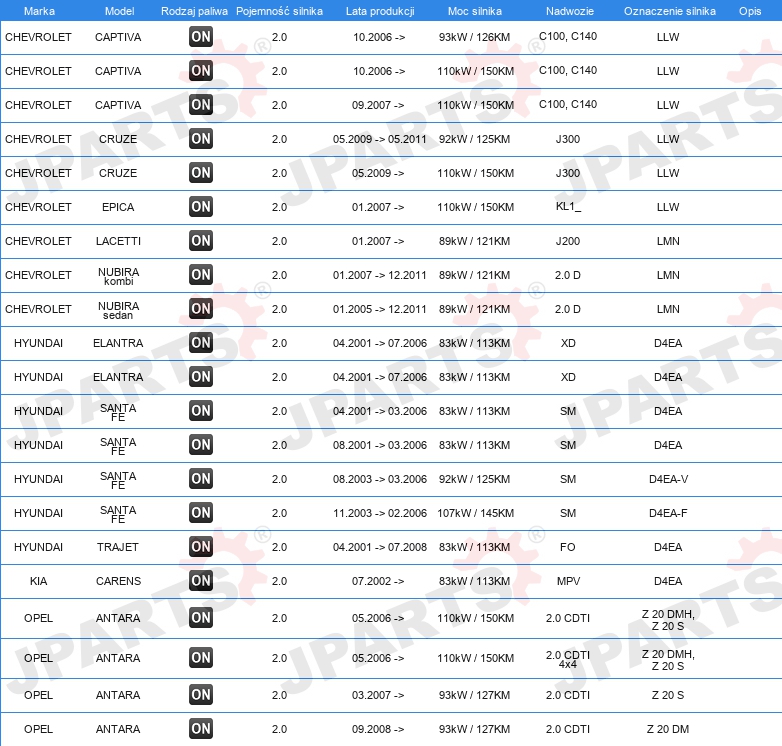The width and height of the screenshot is (782, 746).
Task: Click the LLW engine code in Epica row
Action: (x=668, y=207)
